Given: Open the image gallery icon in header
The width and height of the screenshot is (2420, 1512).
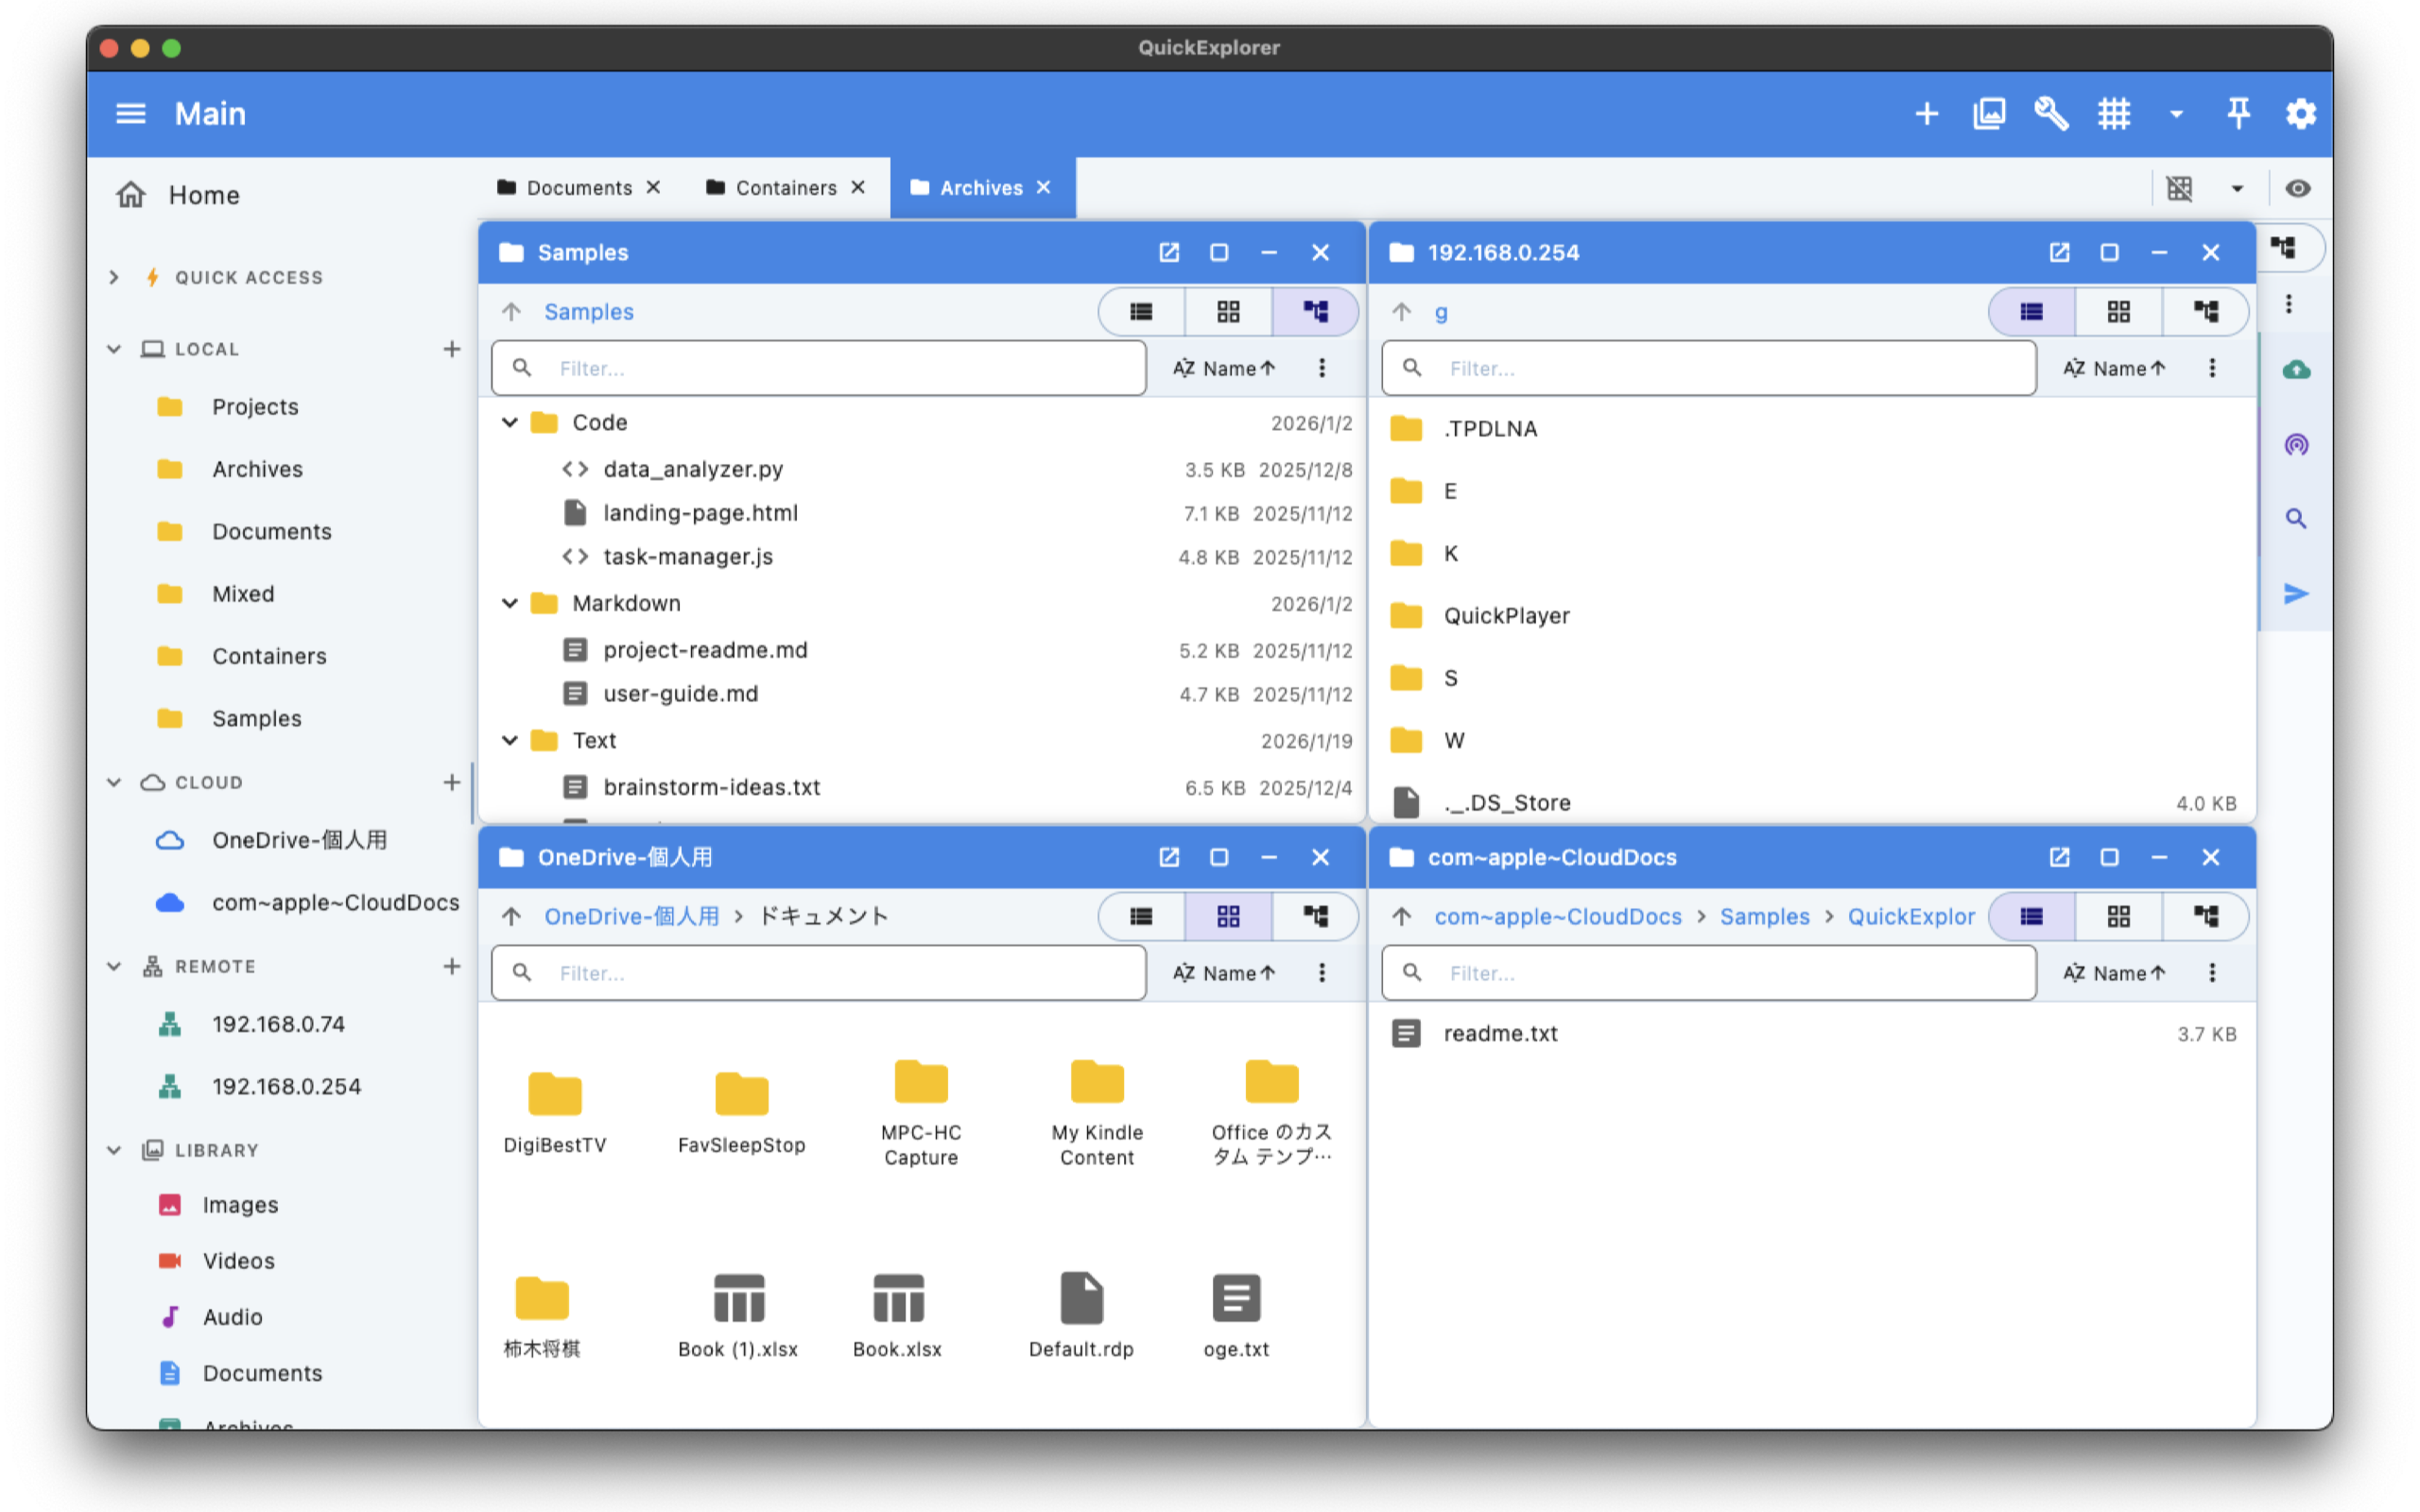Looking at the screenshot, I should tap(1988, 114).
